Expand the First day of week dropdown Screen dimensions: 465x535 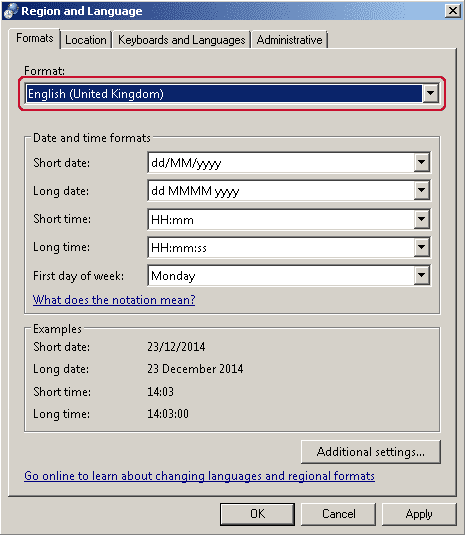pyautogui.click(x=422, y=275)
